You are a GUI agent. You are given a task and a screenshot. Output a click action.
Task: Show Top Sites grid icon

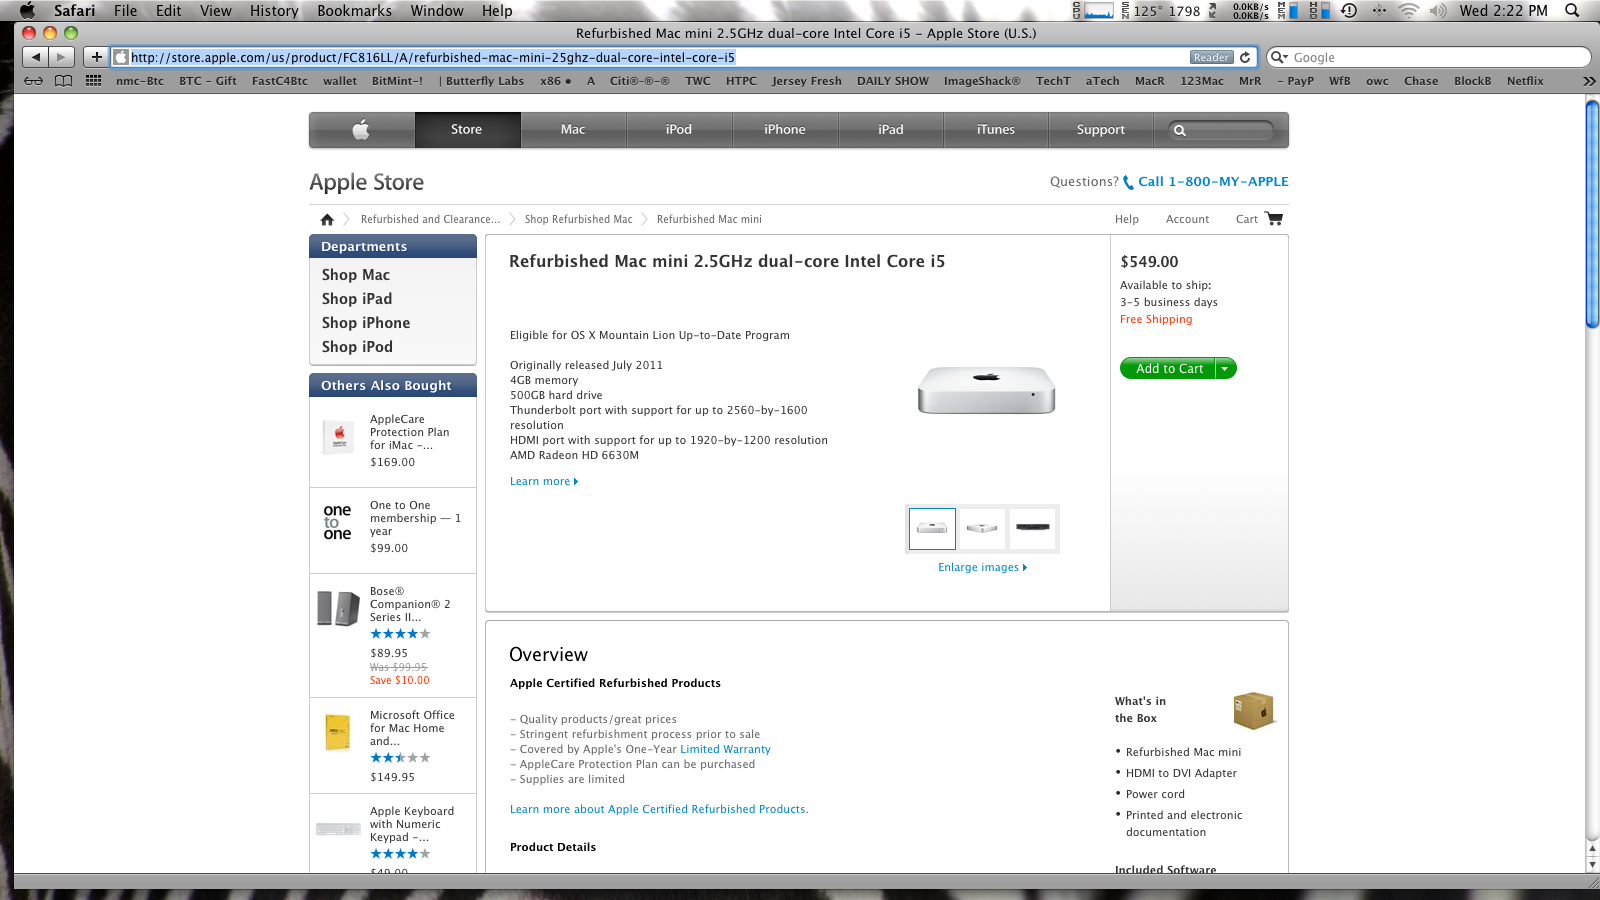coord(93,81)
